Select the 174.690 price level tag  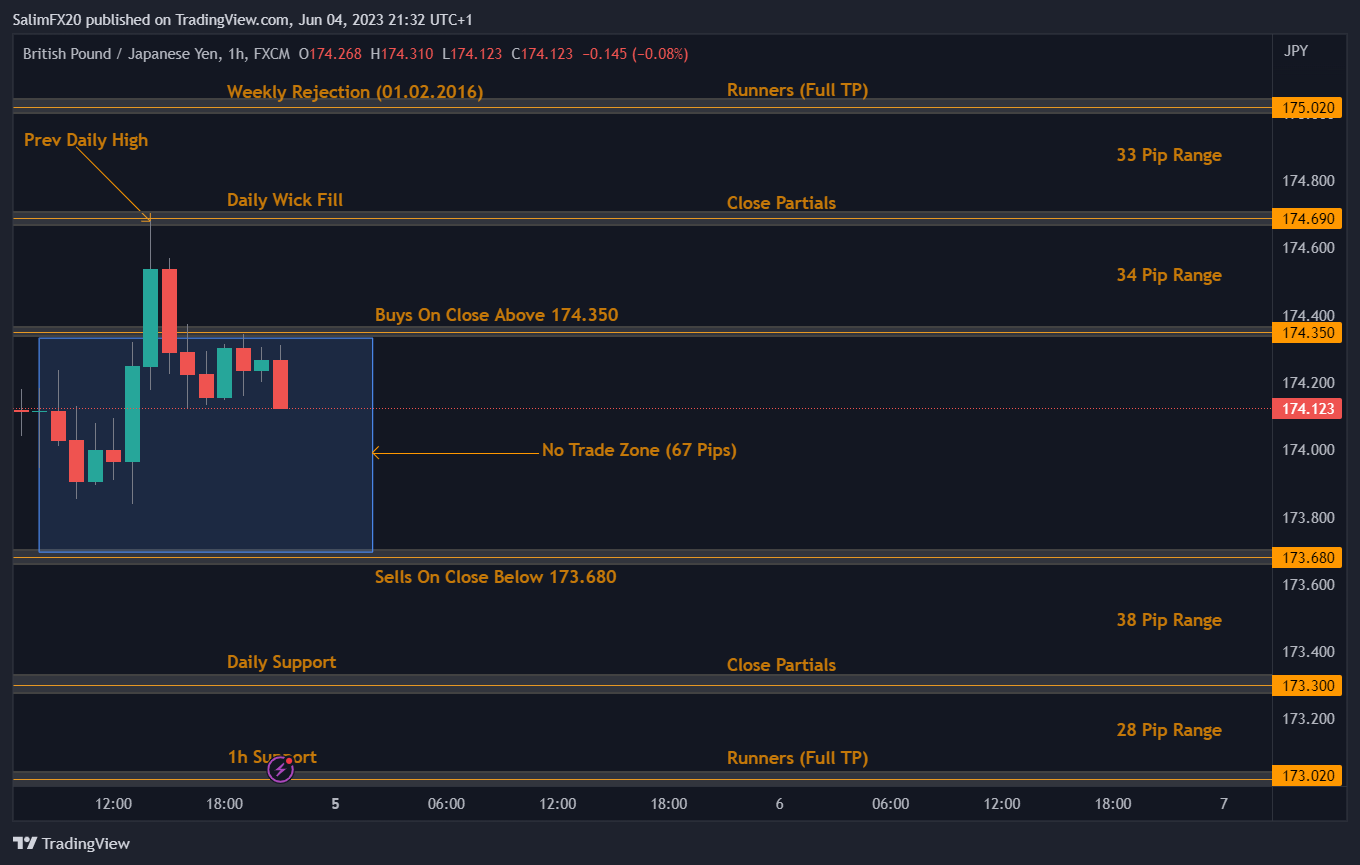tap(1306, 218)
